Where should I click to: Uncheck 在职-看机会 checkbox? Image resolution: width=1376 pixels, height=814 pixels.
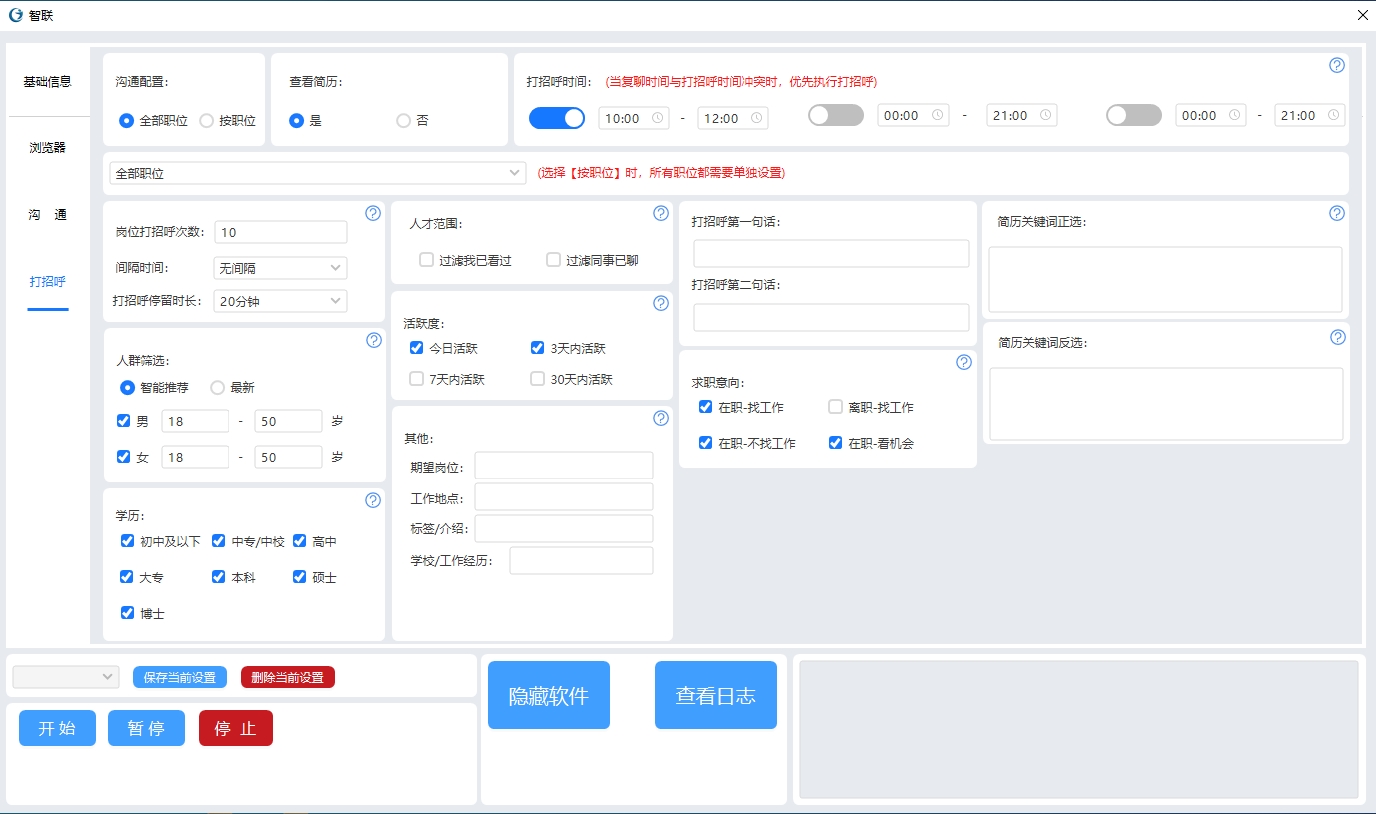pyautogui.click(x=836, y=442)
